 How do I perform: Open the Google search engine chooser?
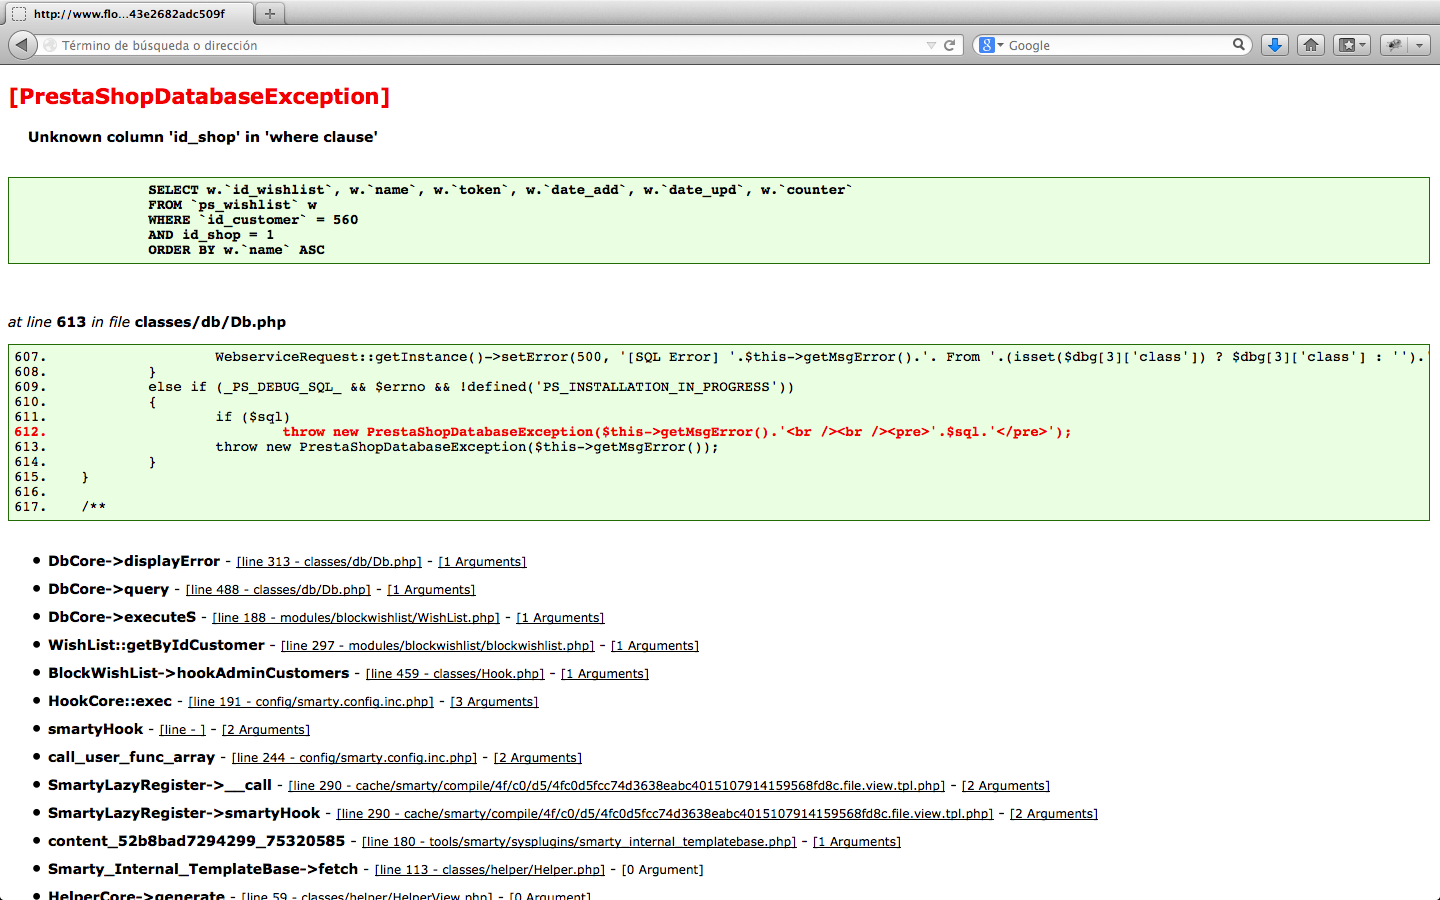pos(991,45)
